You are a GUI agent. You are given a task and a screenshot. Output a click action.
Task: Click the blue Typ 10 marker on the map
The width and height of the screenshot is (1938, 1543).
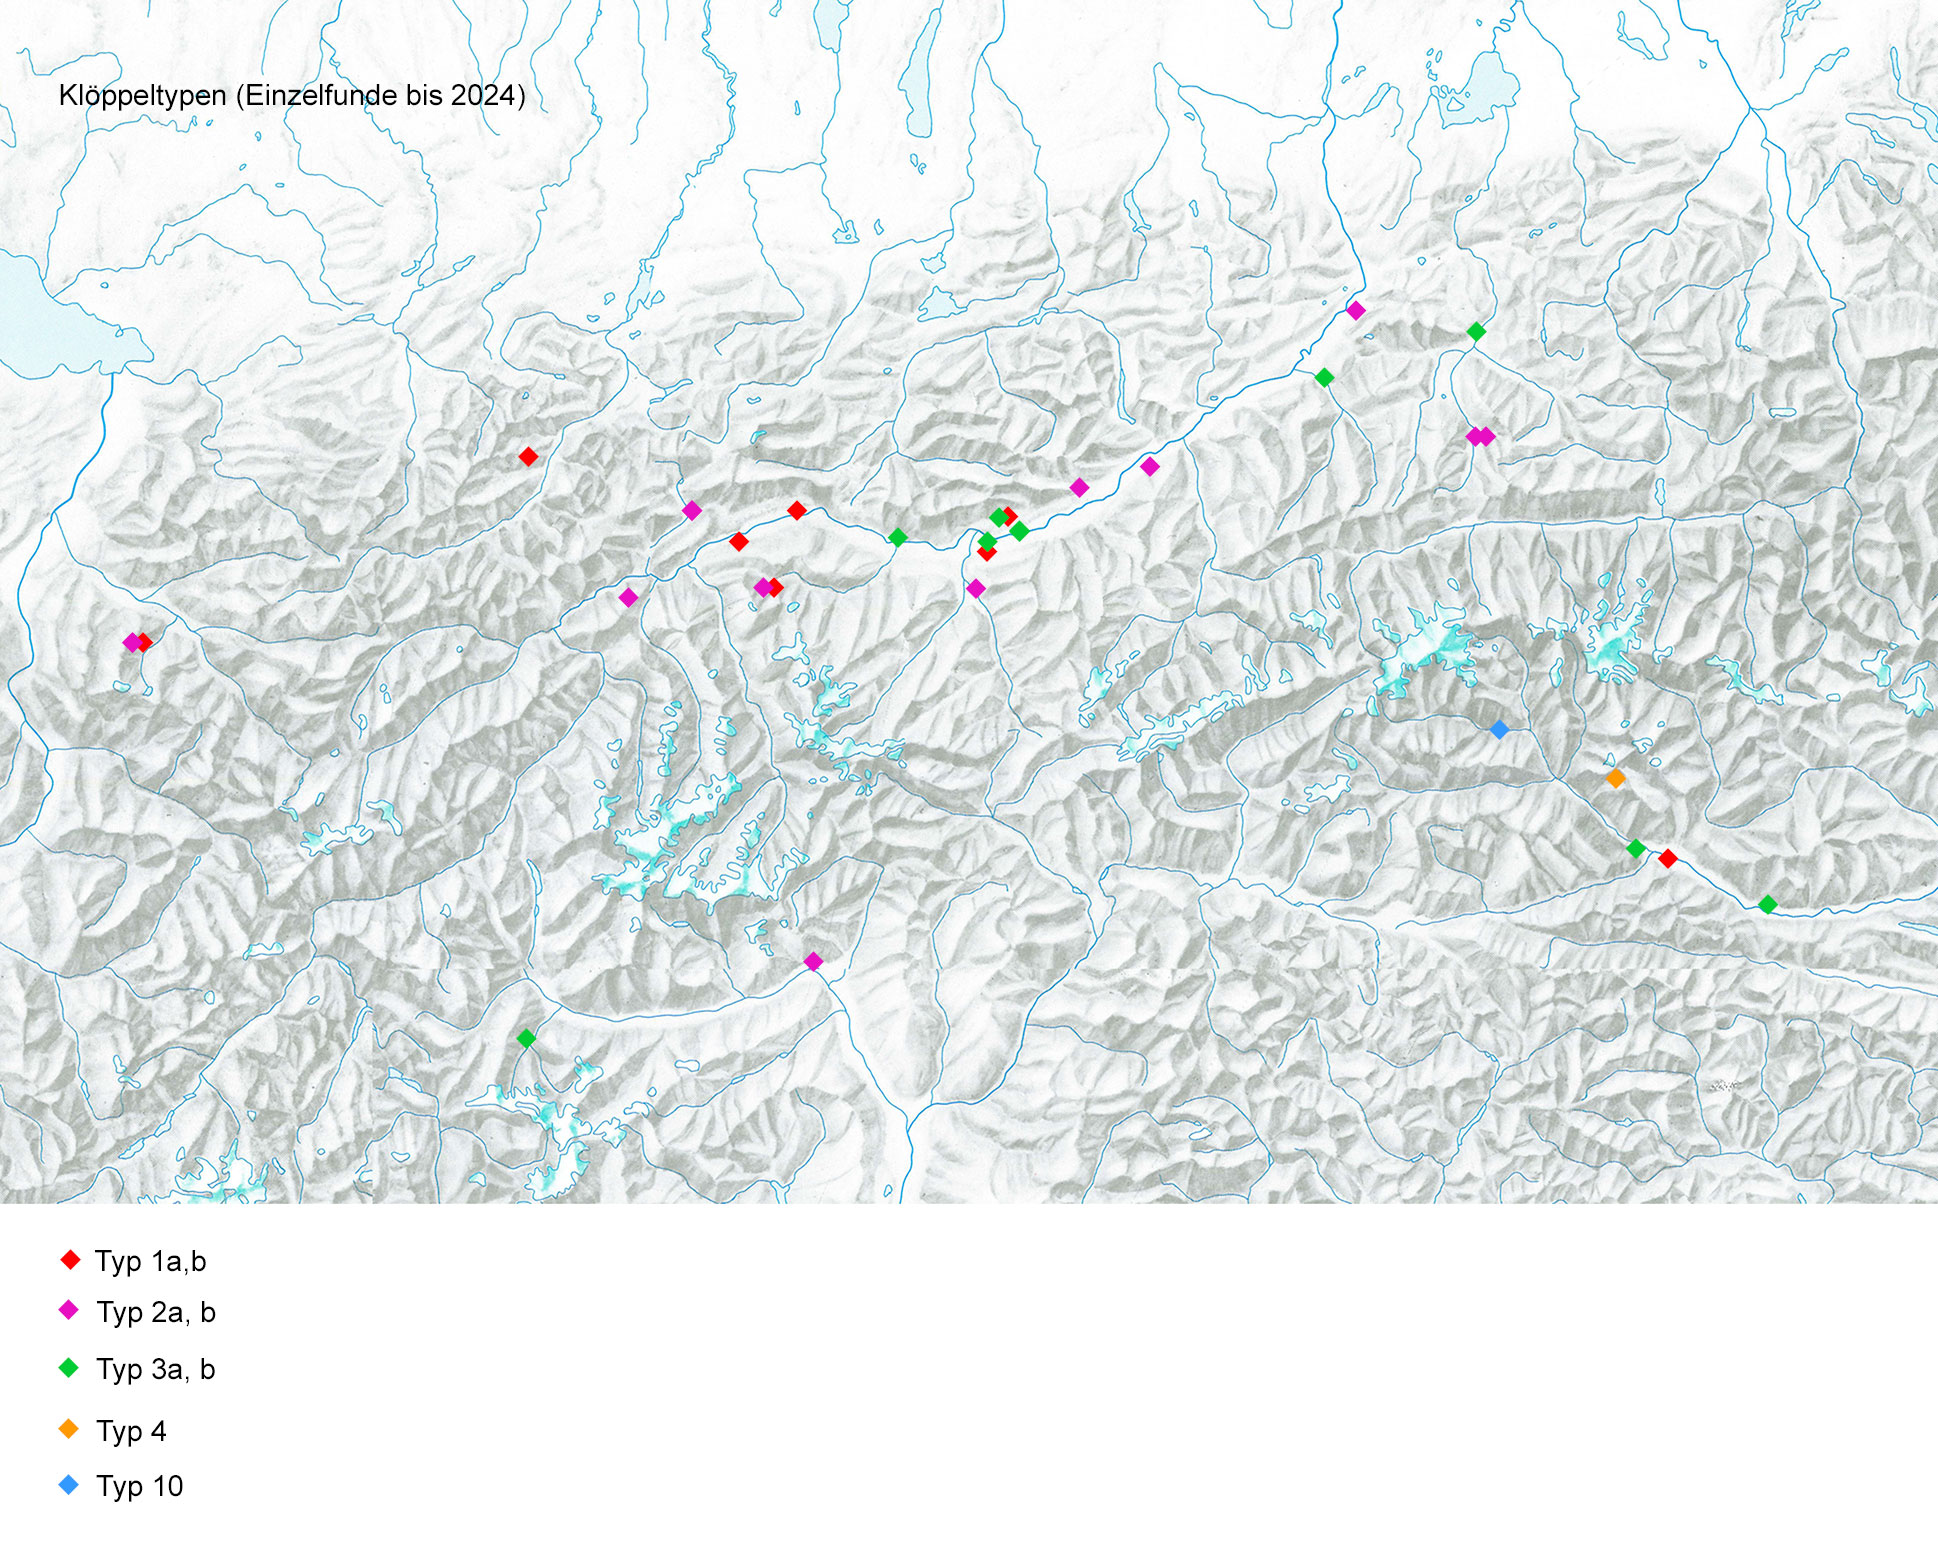pos(1499,730)
